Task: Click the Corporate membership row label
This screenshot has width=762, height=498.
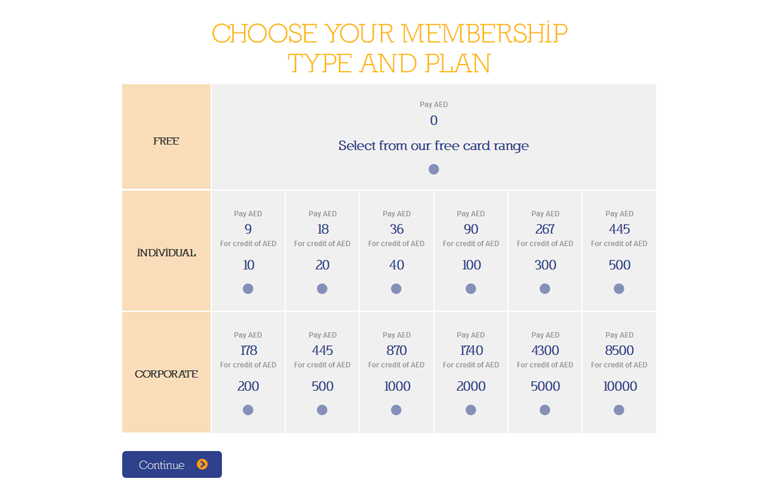Action: tap(166, 374)
